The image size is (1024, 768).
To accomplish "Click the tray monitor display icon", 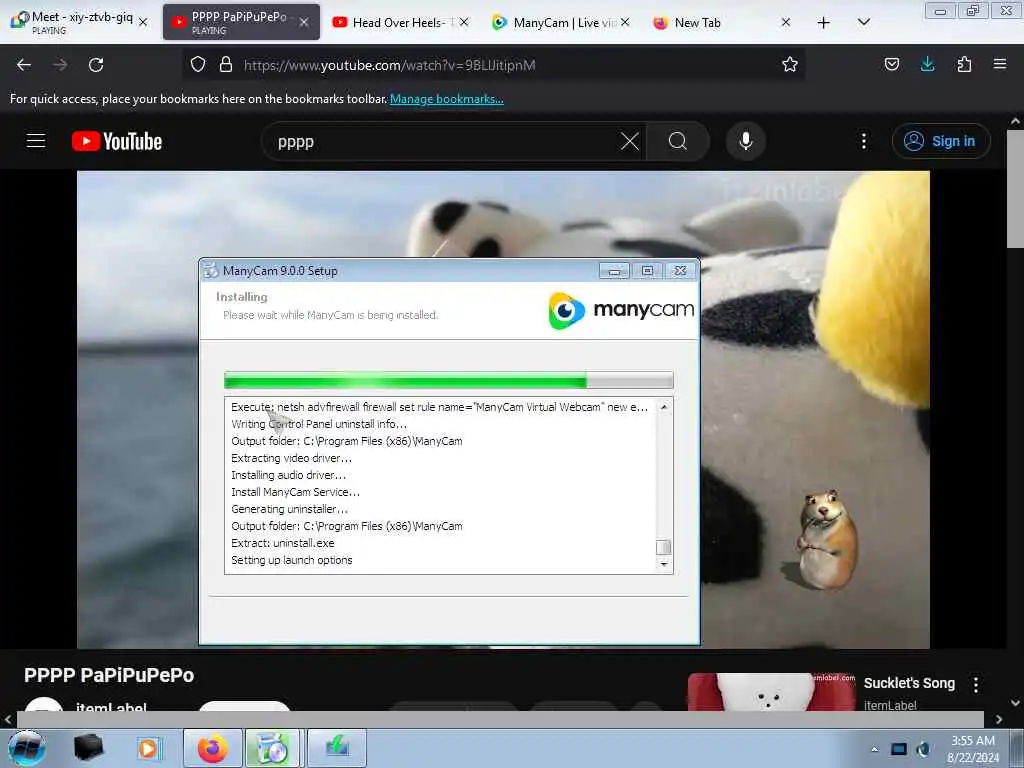I will click(x=899, y=749).
